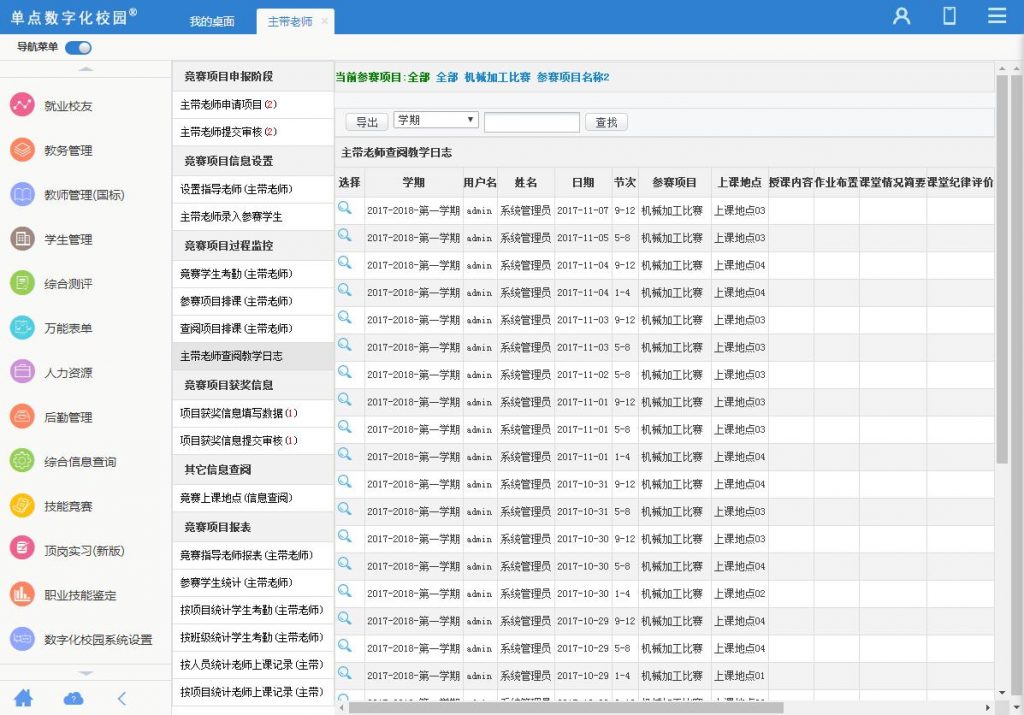Viewport: 1024px width, 715px height.
Task: Switch to the 我的桌面 tab
Action: pyautogui.click(x=212, y=22)
